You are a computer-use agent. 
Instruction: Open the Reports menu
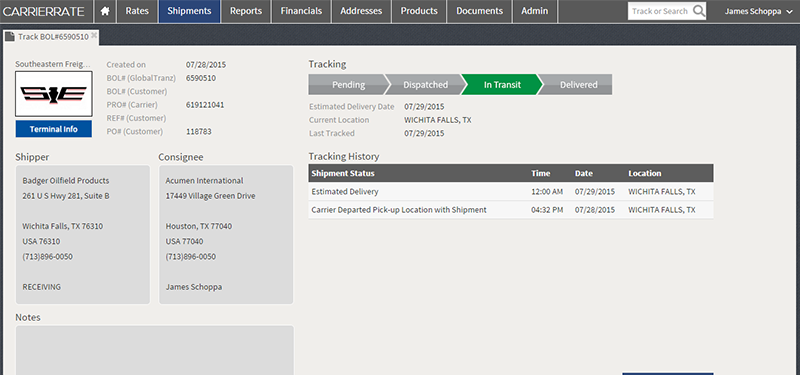(246, 11)
